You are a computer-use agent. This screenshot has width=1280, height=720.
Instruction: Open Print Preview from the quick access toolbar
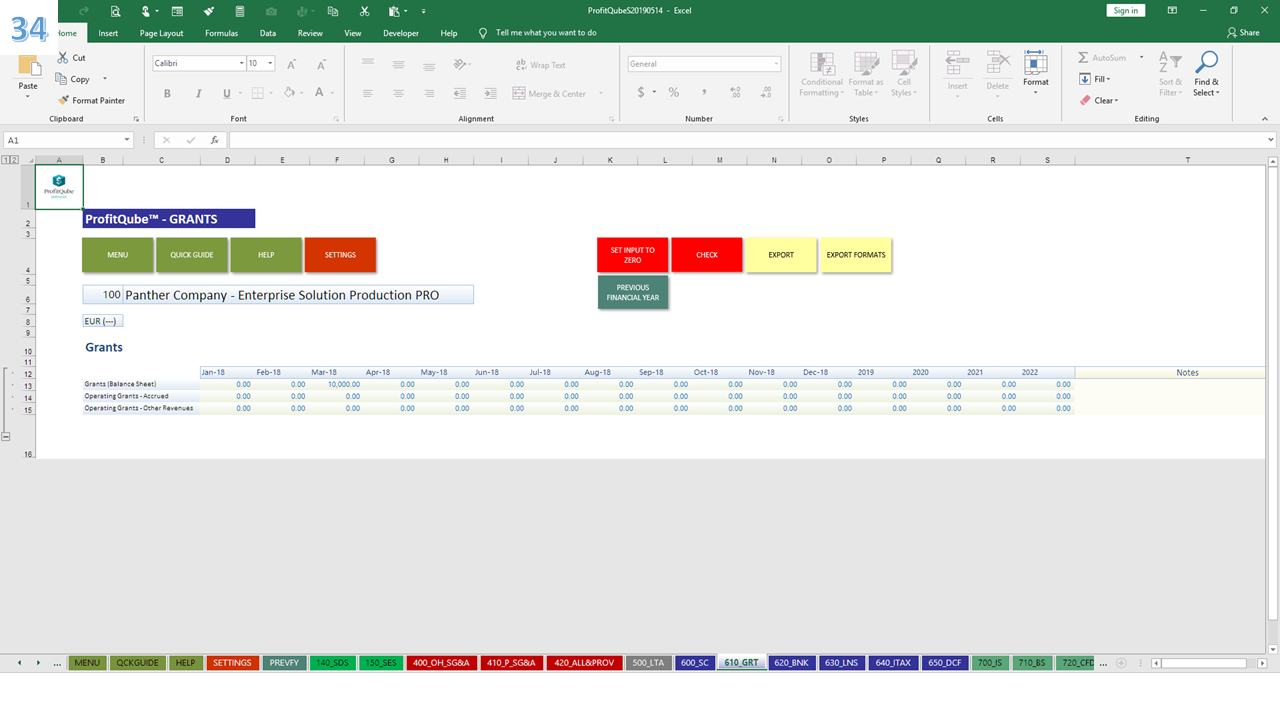coord(116,11)
